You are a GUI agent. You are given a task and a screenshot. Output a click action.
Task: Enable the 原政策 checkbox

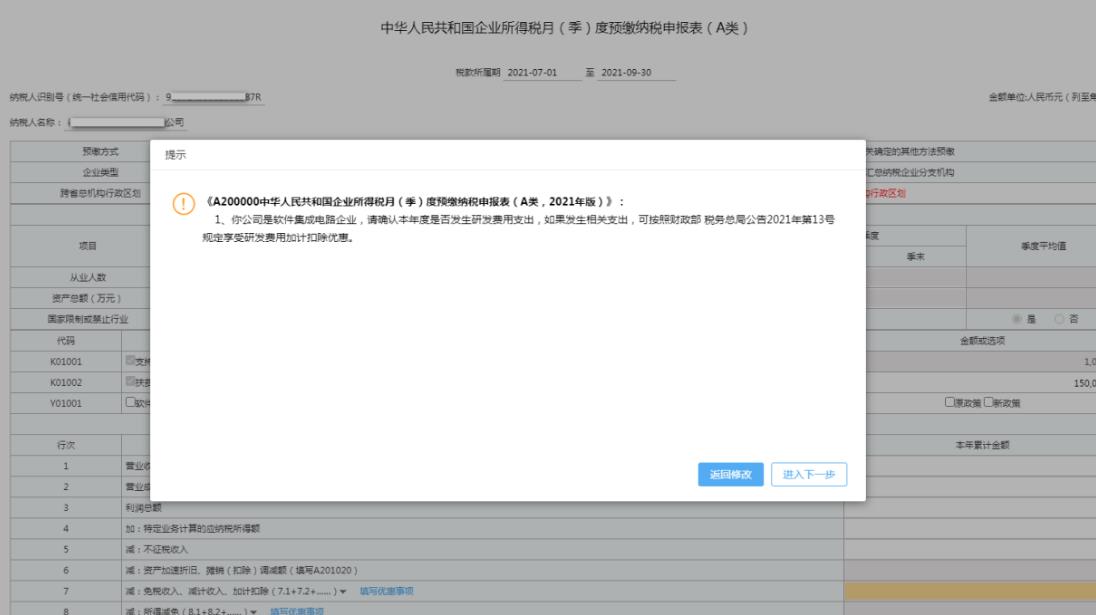(950, 402)
